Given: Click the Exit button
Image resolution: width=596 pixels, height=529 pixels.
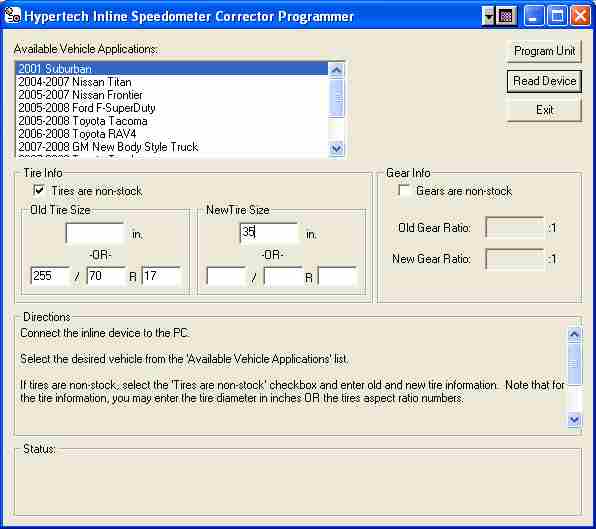Looking at the screenshot, I should point(544,110).
